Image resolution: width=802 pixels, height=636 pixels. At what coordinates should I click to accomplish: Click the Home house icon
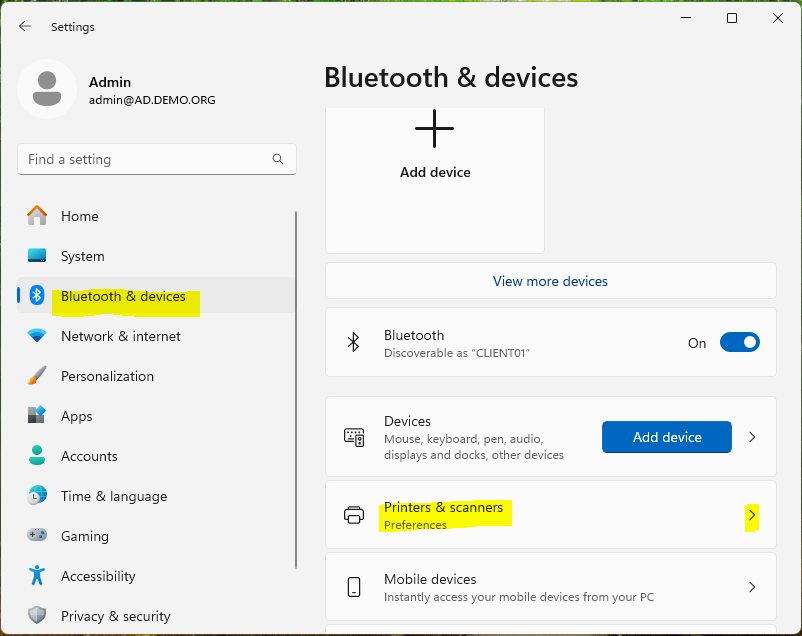pos(37,215)
